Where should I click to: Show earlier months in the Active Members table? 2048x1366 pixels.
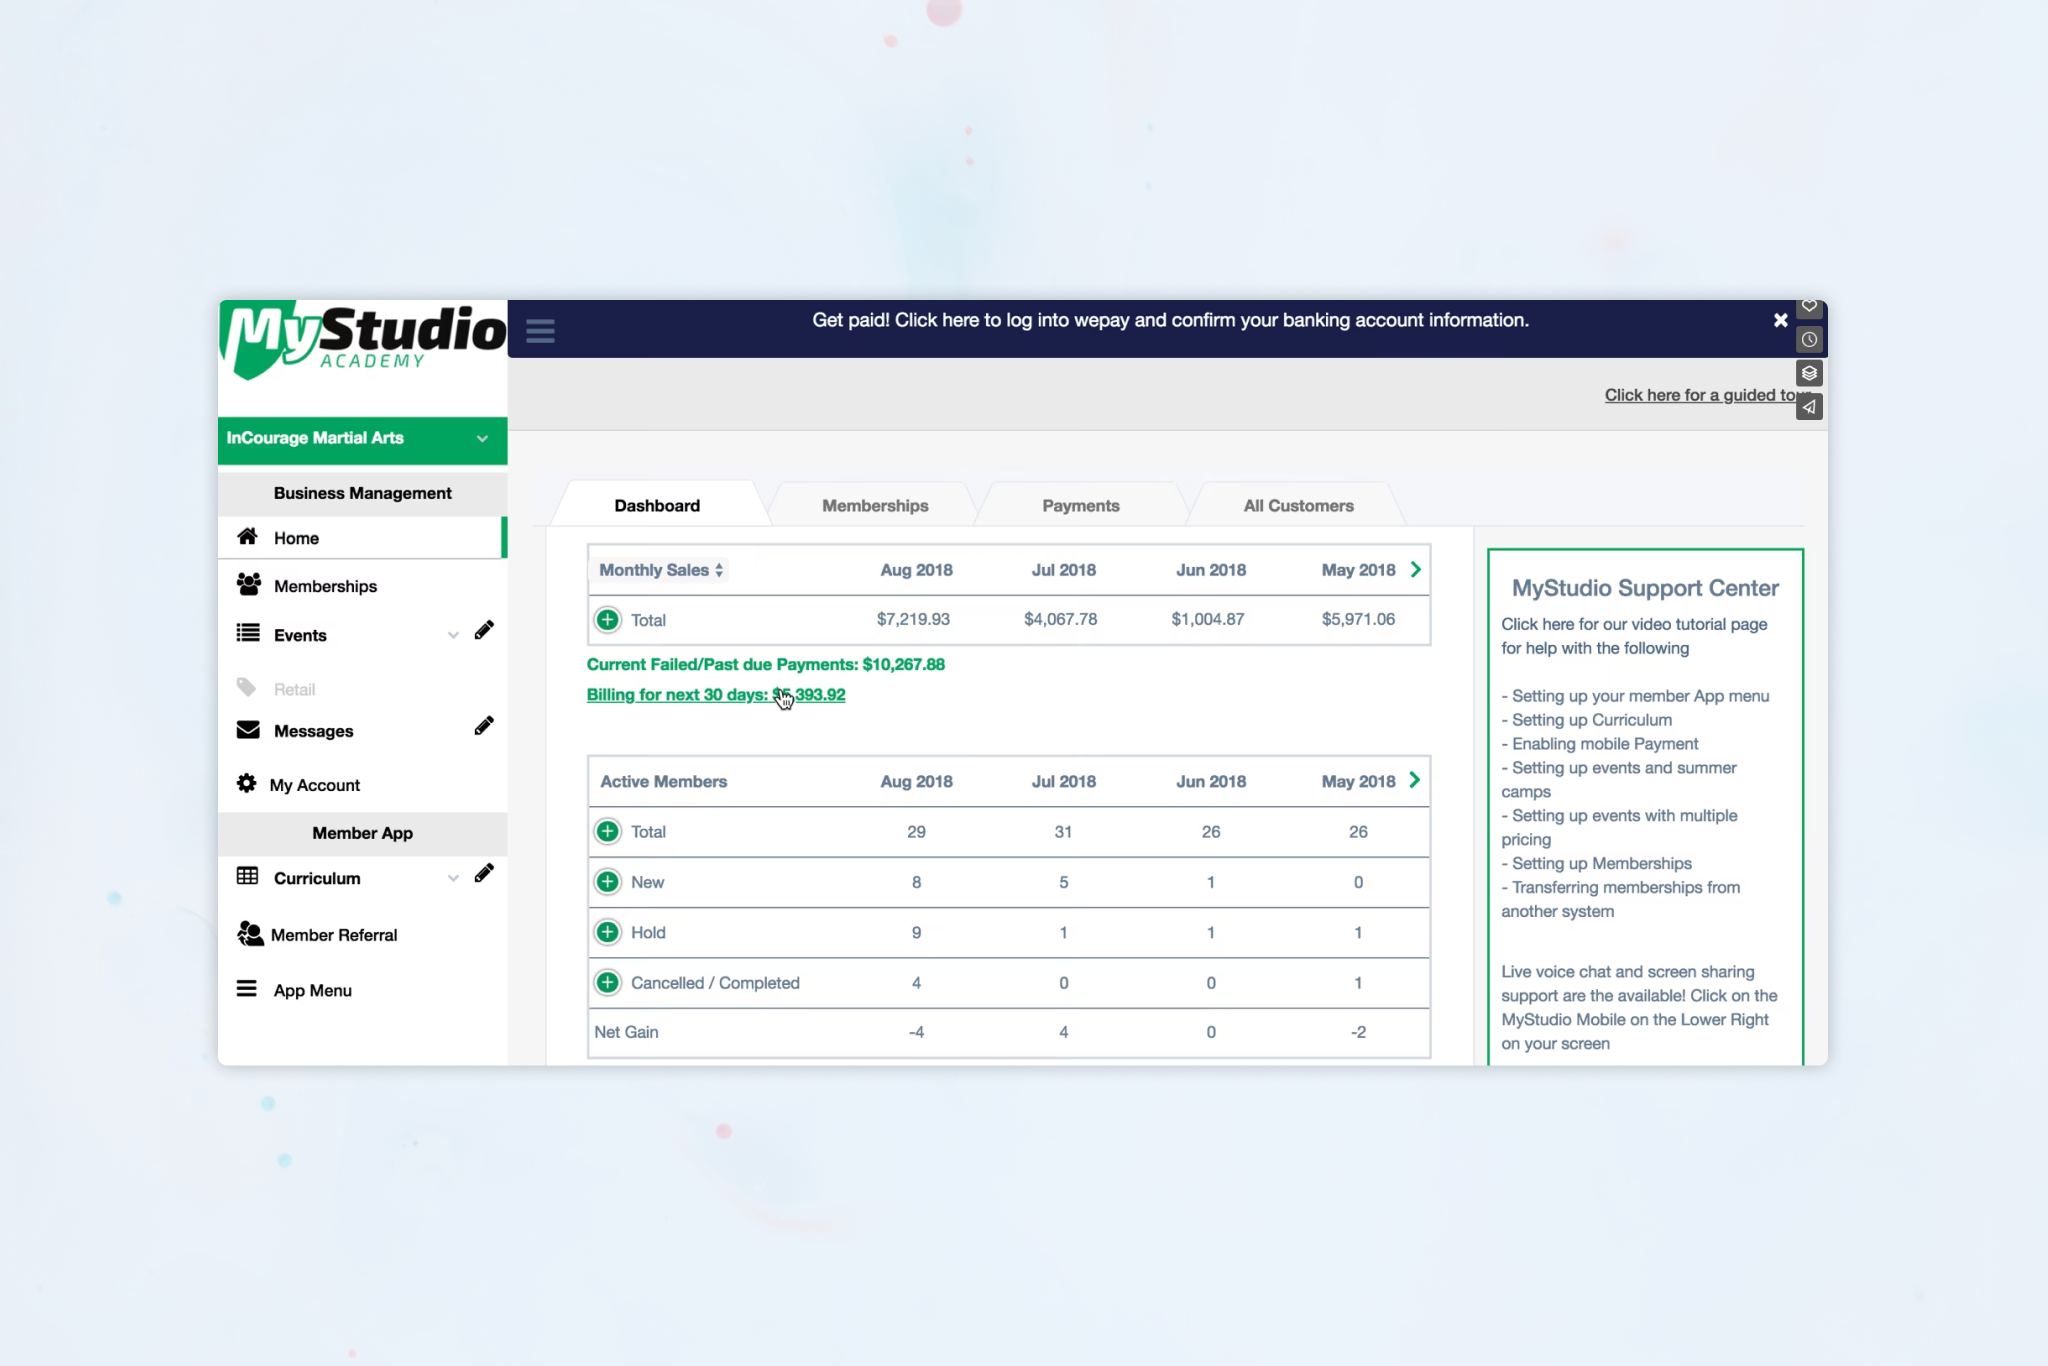click(x=1414, y=780)
